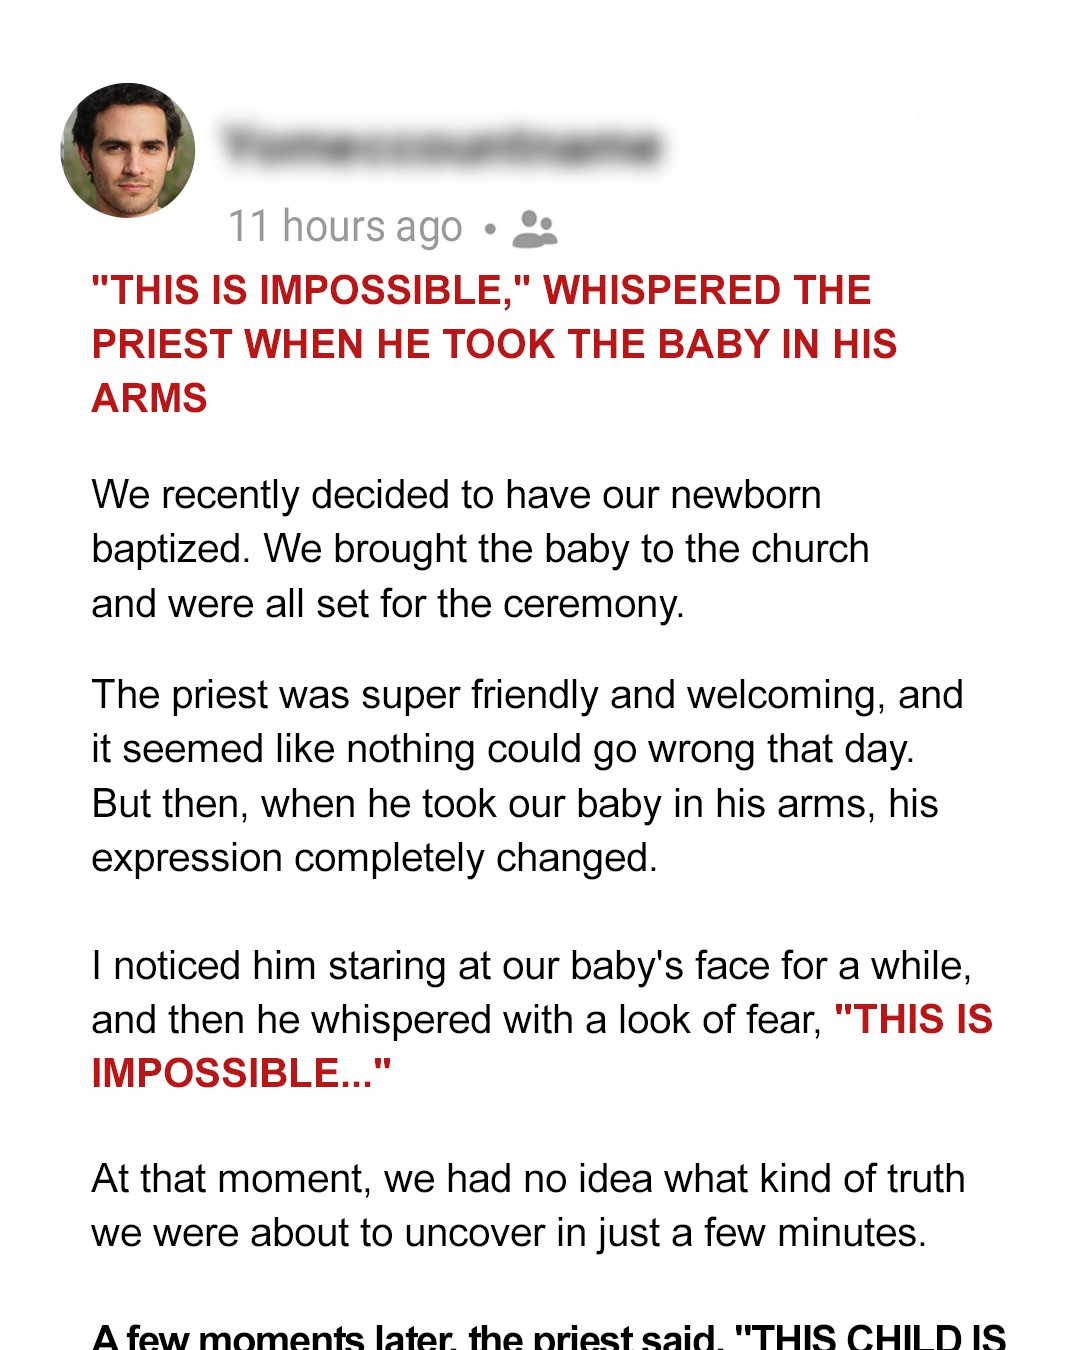The image size is (1080, 1350).
Task: Click the '11 hours ago' timestamp
Action: point(345,227)
